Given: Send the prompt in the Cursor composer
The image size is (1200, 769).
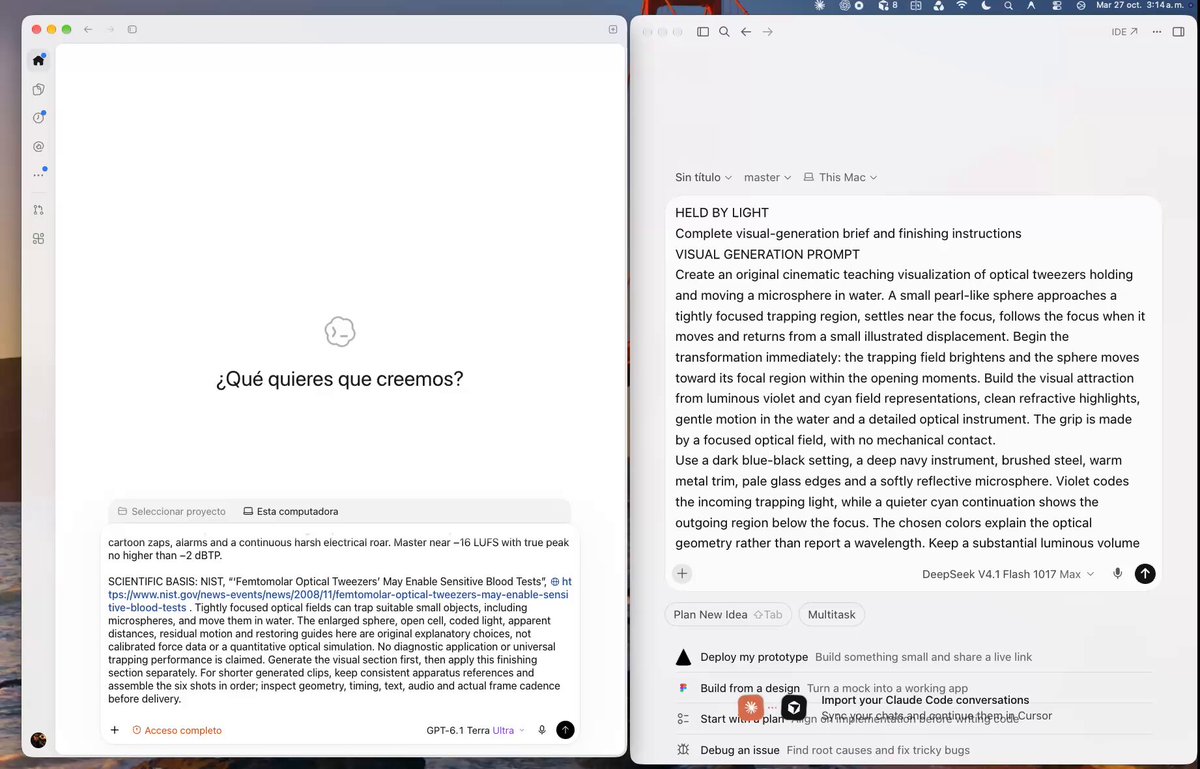Looking at the screenshot, I should 1146,574.
